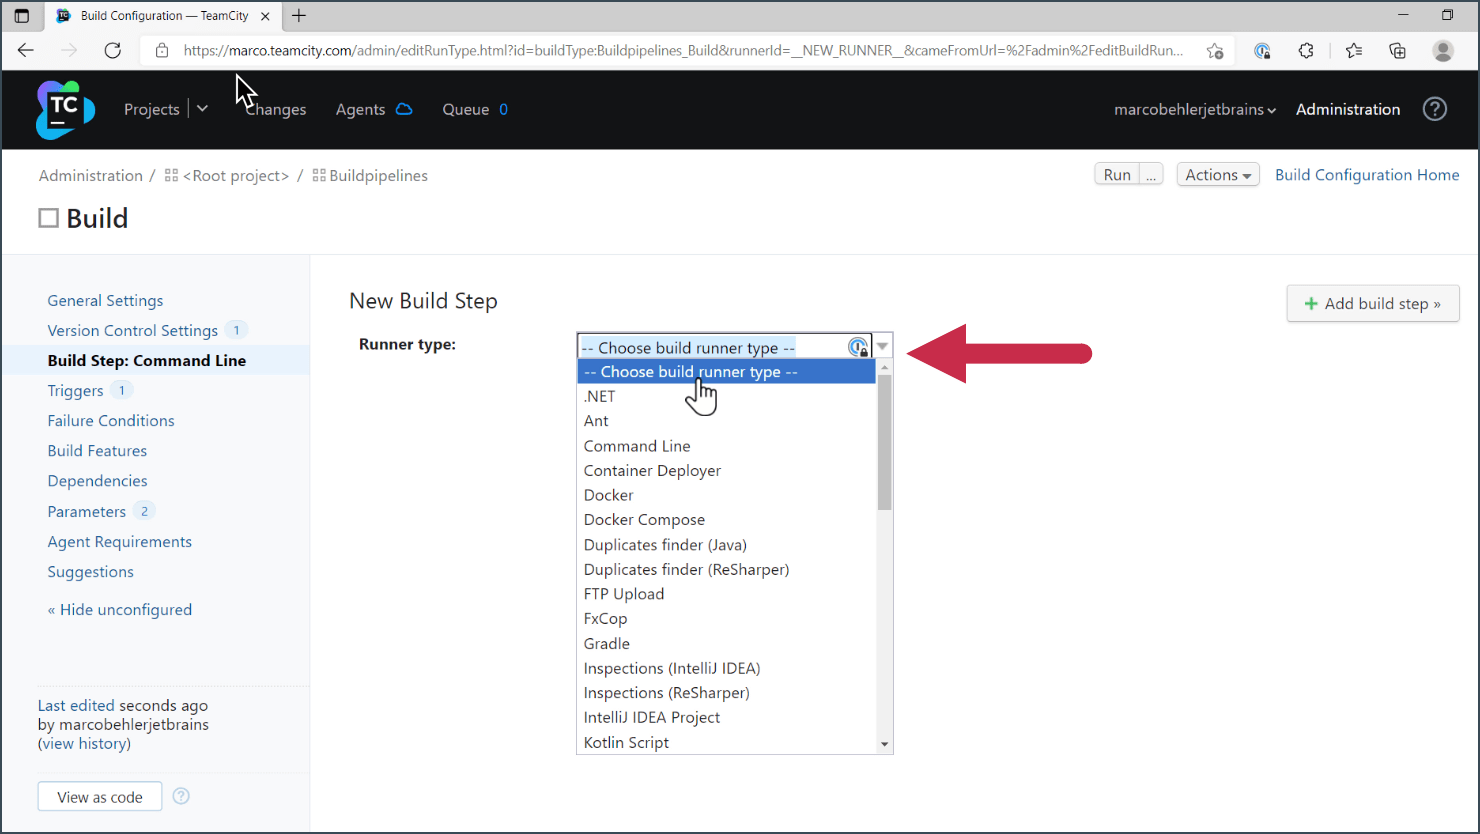Image resolution: width=1480 pixels, height=834 pixels.
Task: Open marcobehlerjetbrains user menu
Action: (1194, 110)
